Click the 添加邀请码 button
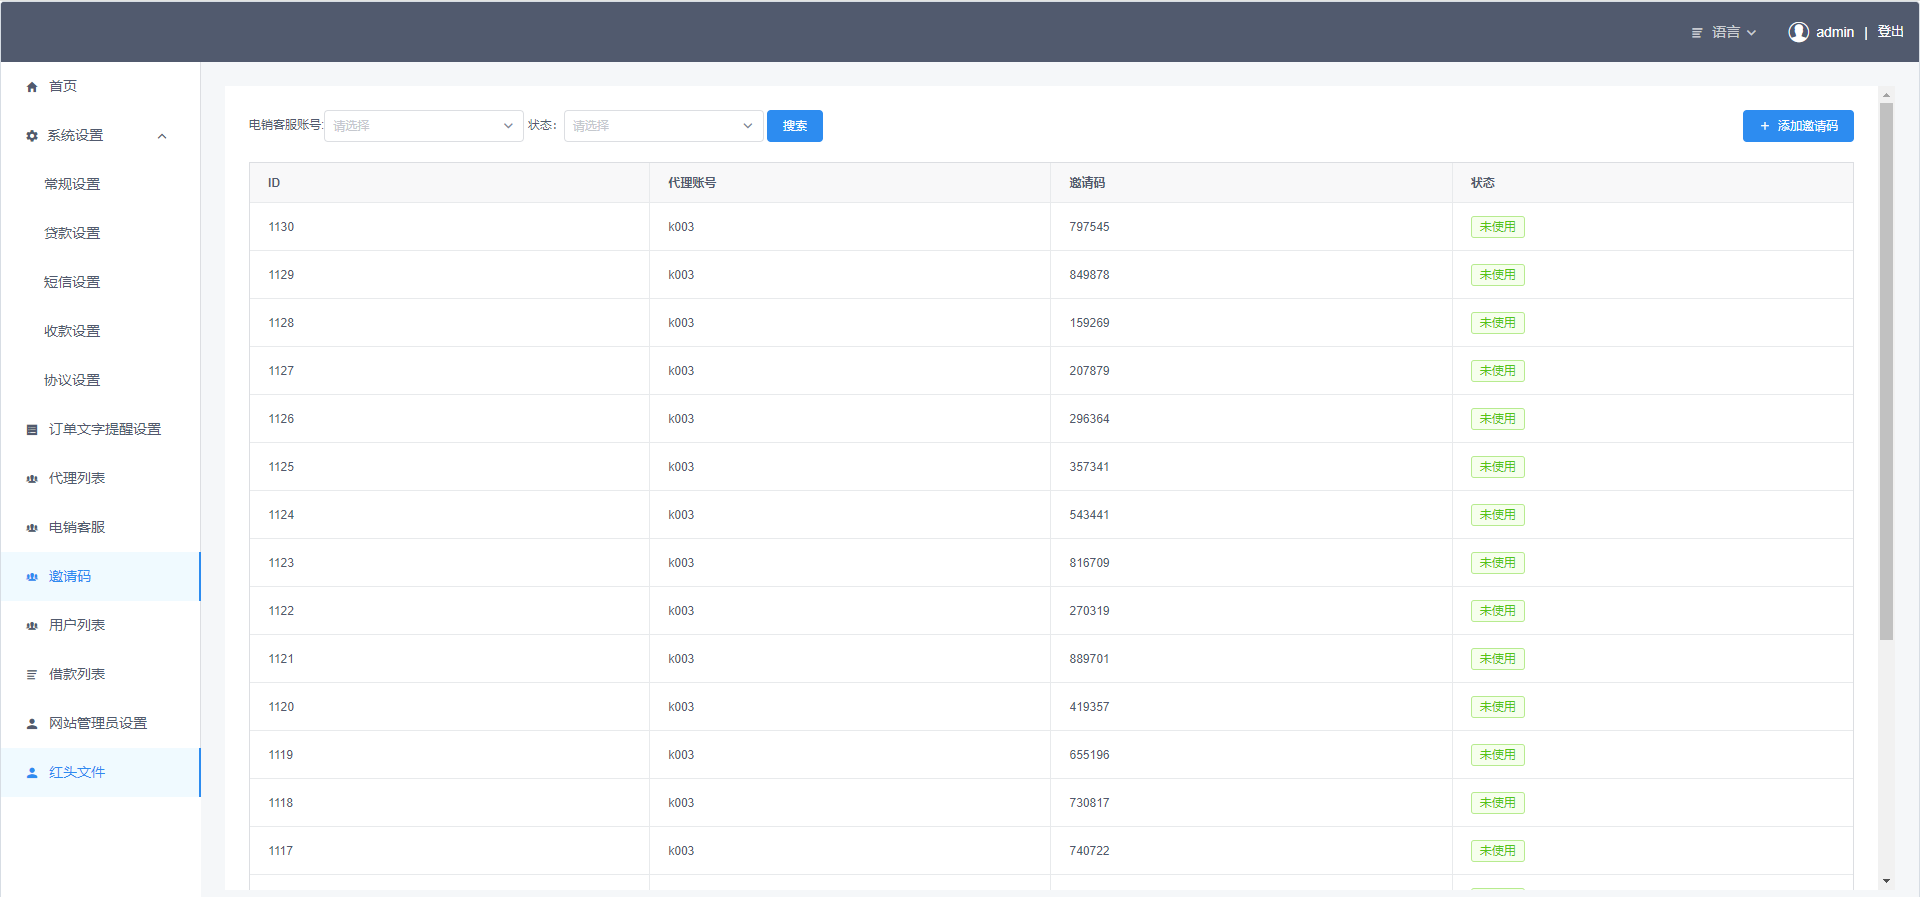This screenshot has height=897, width=1920. (x=1797, y=126)
